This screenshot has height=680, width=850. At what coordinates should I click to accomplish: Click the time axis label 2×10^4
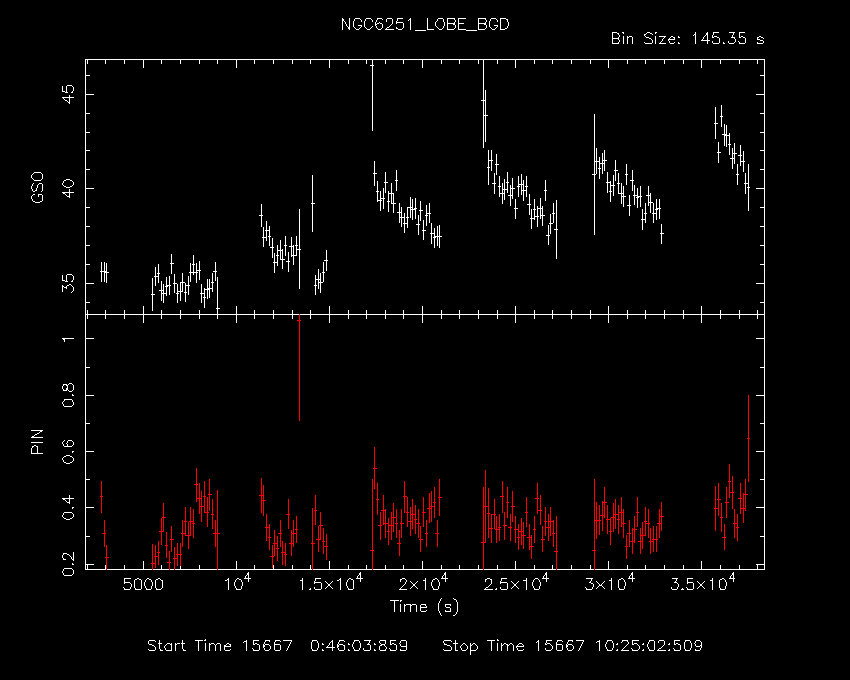point(424,583)
